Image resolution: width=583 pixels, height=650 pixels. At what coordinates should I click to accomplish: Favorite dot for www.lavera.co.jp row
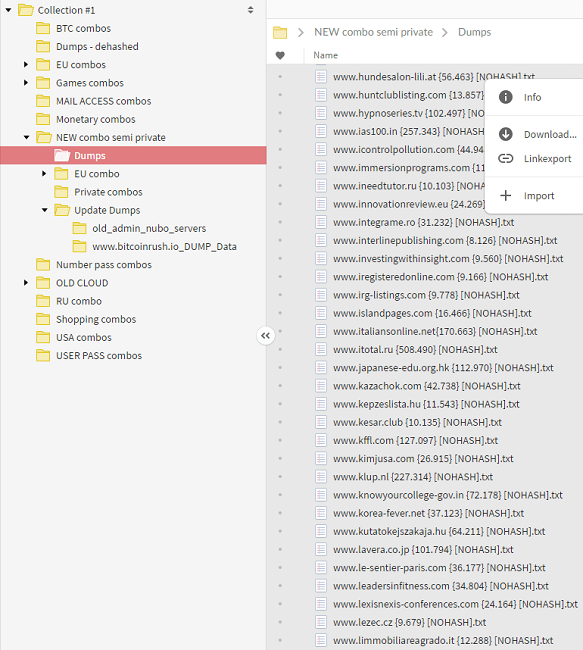pyautogui.click(x=280, y=549)
